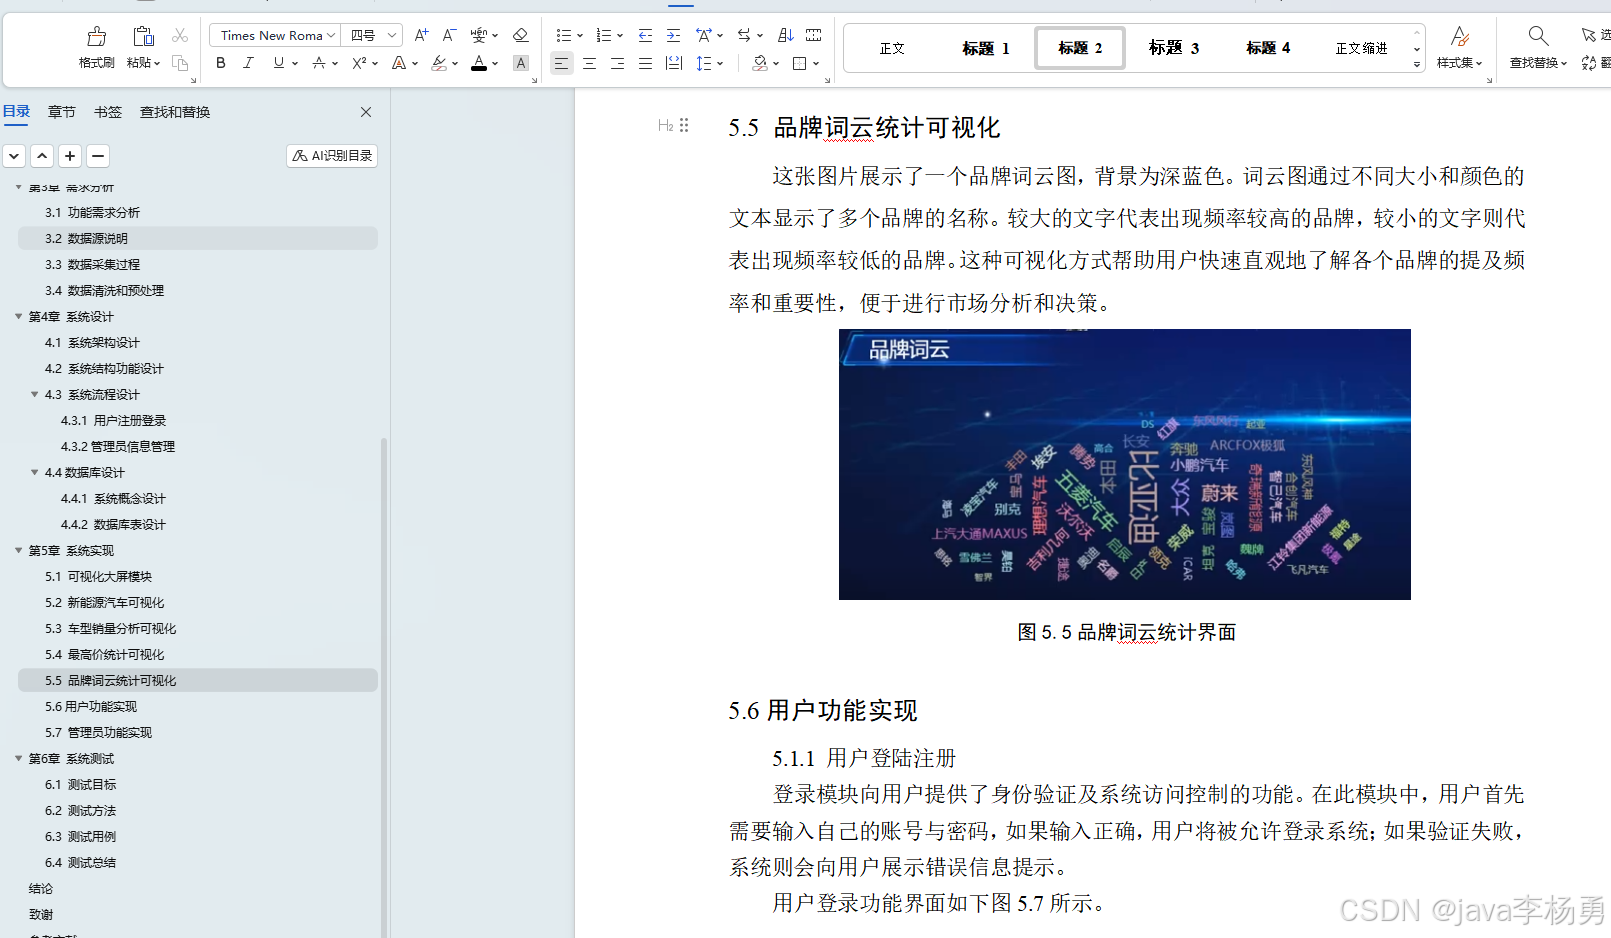Click the H2 heading marker beside 5.5
The height and width of the screenshot is (938, 1611).
click(666, 125)
